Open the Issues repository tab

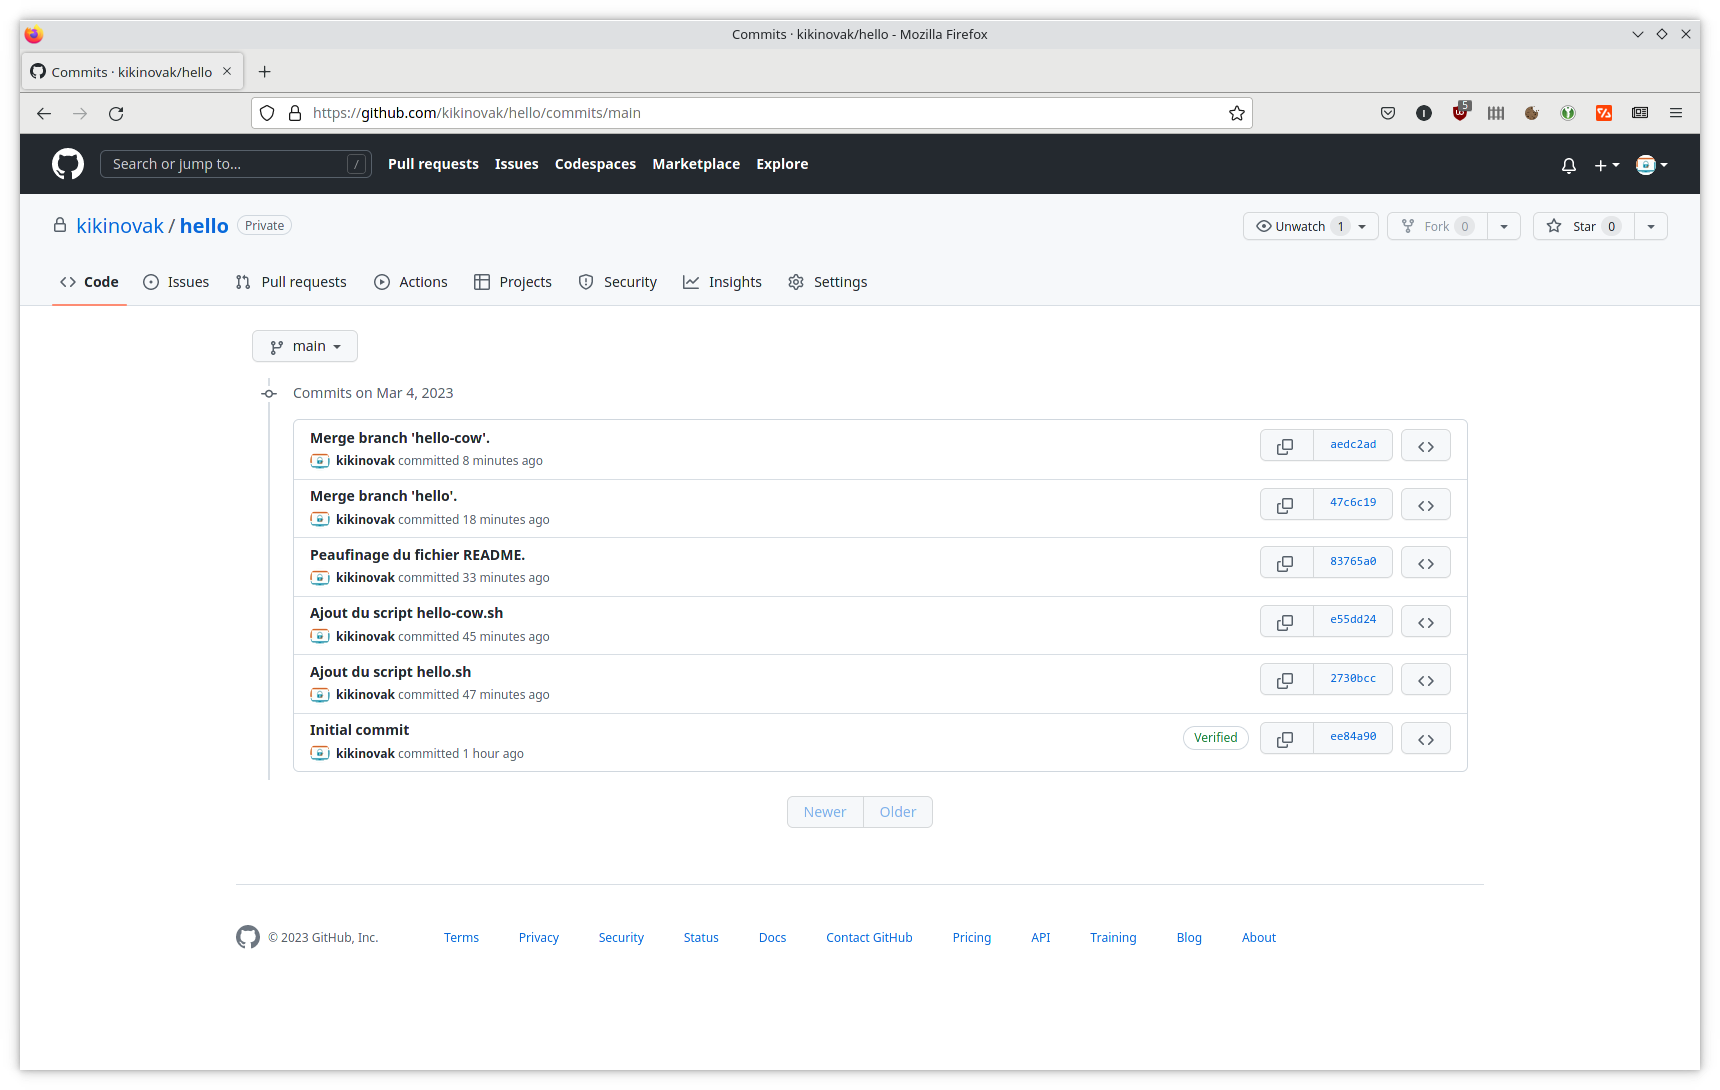[176, 282]
